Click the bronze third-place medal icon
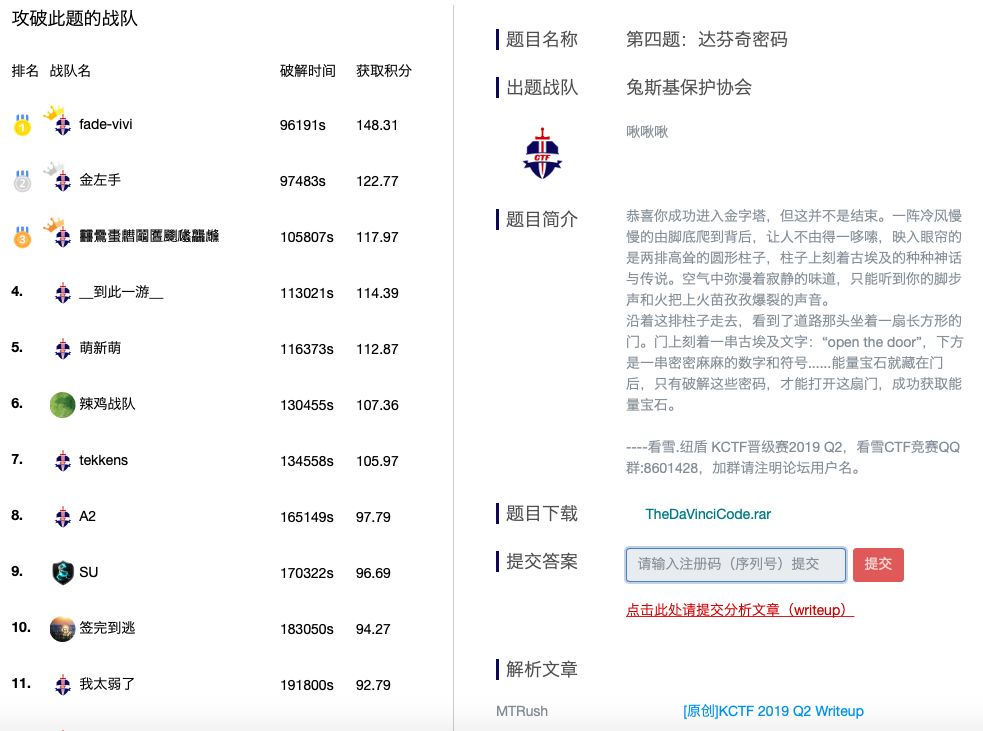The width and height of the screenshot is (983, 731). click(x=23, y=236)
